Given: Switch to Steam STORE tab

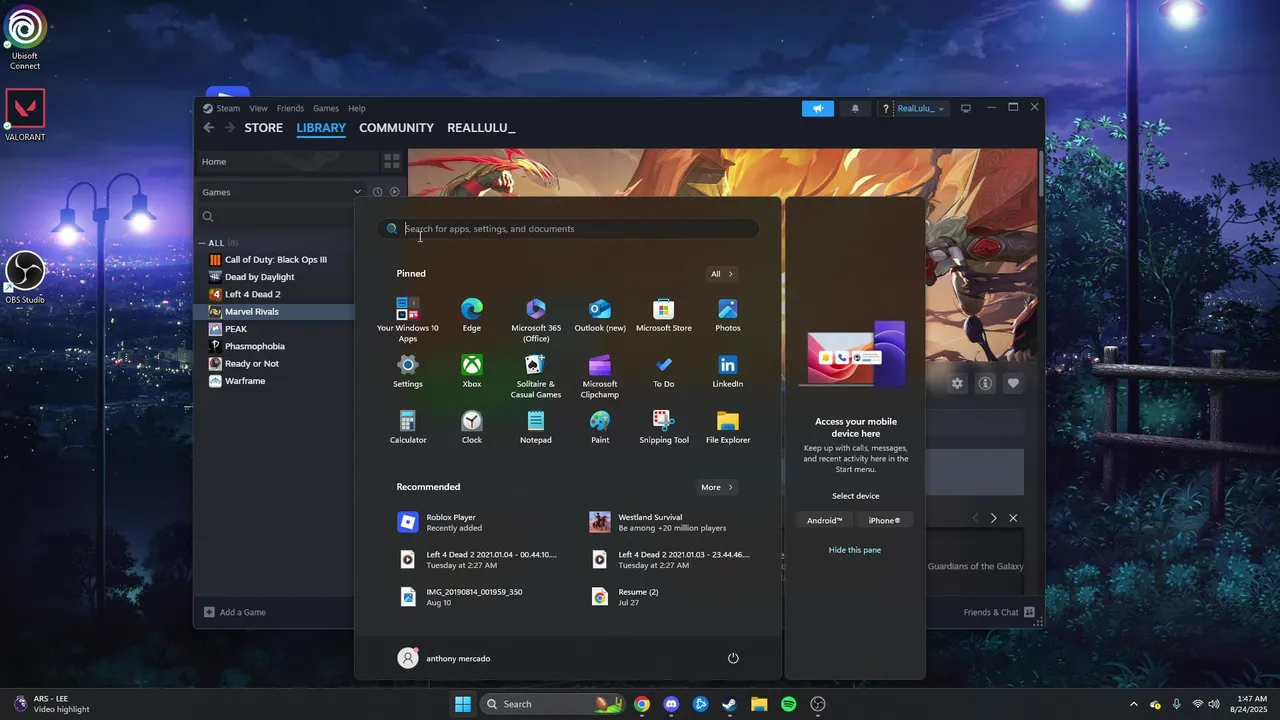Looking at the screenshot, I should click(264, 128).
